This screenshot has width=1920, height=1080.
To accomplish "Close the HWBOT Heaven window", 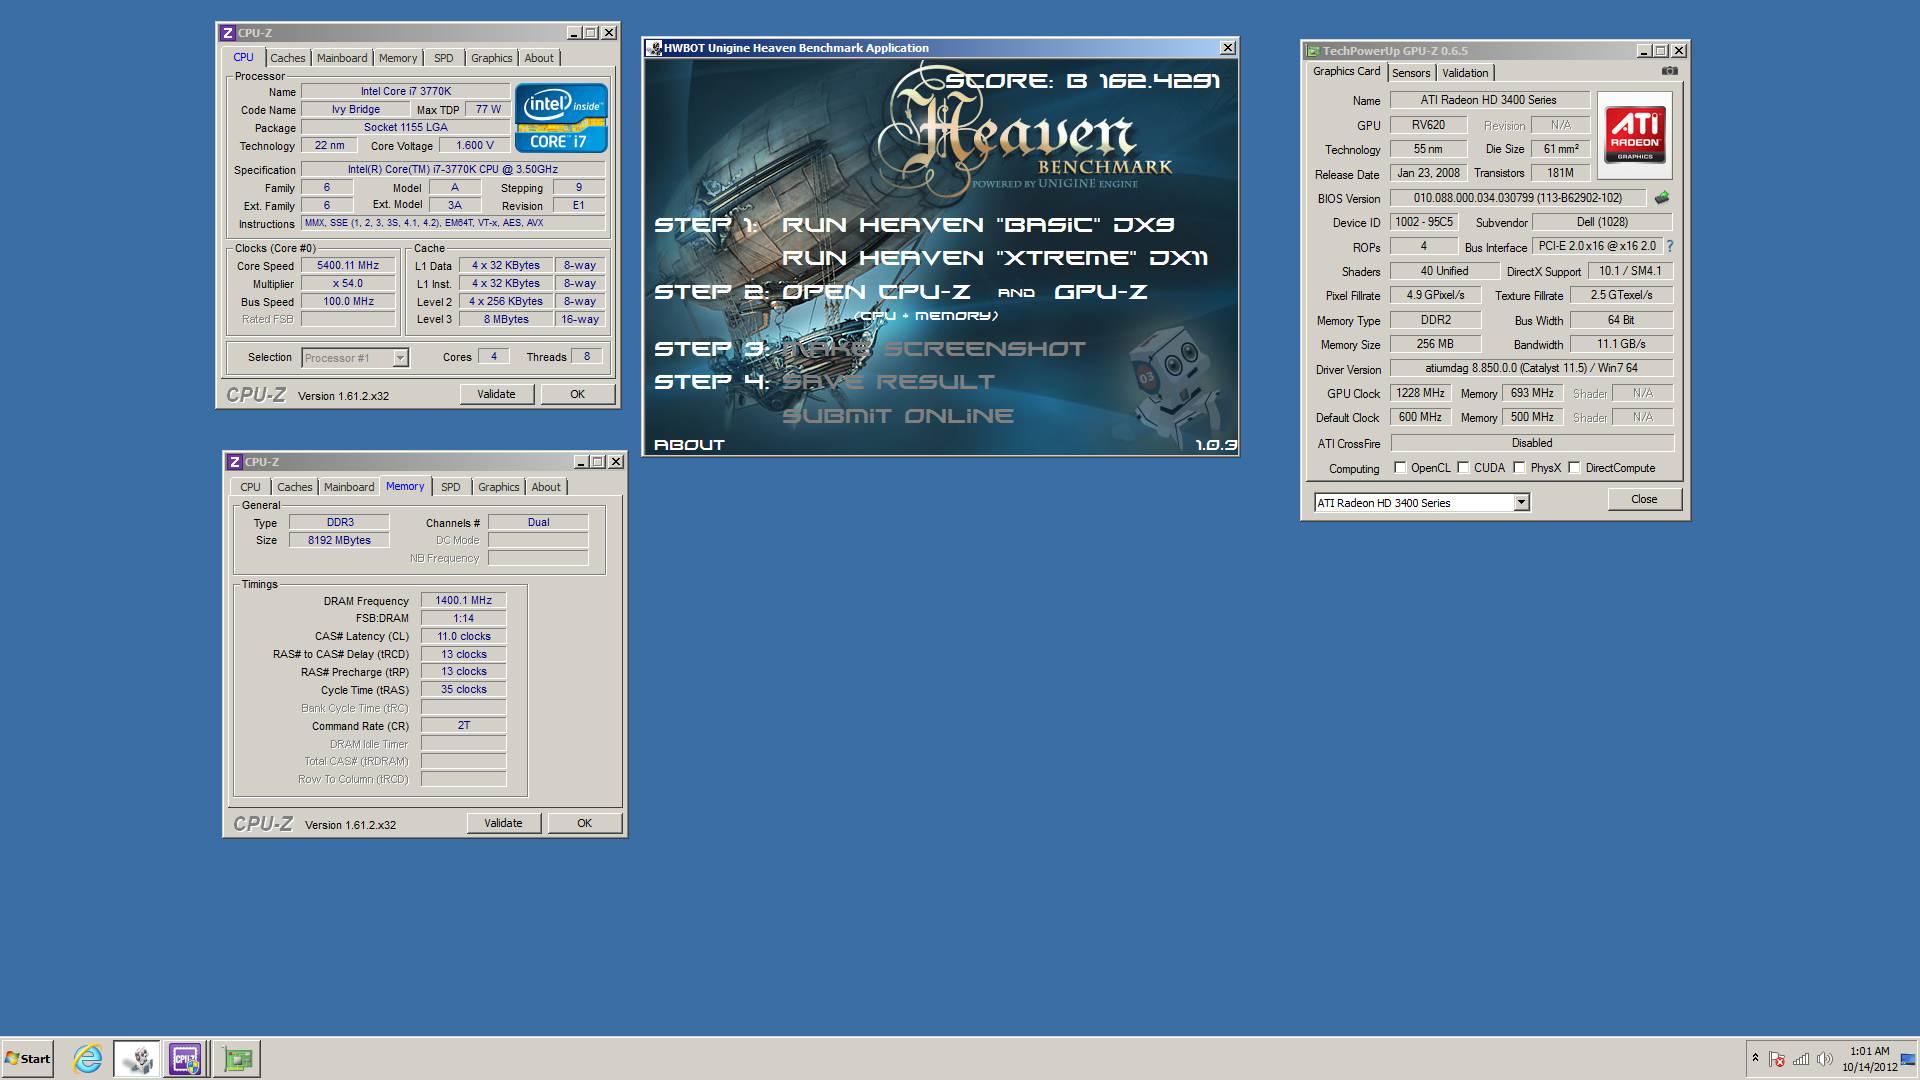I will tap(1227, 48).
